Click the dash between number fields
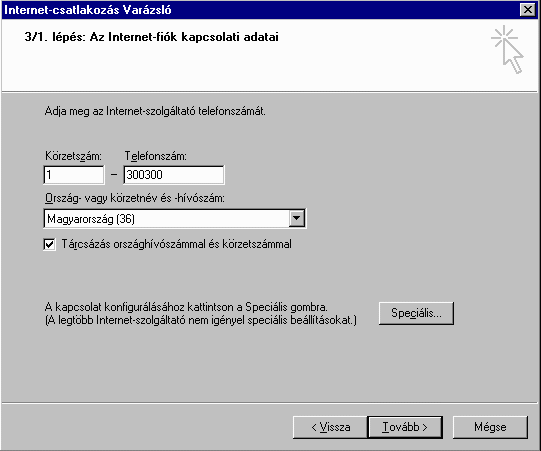 (x=114, y=175)
